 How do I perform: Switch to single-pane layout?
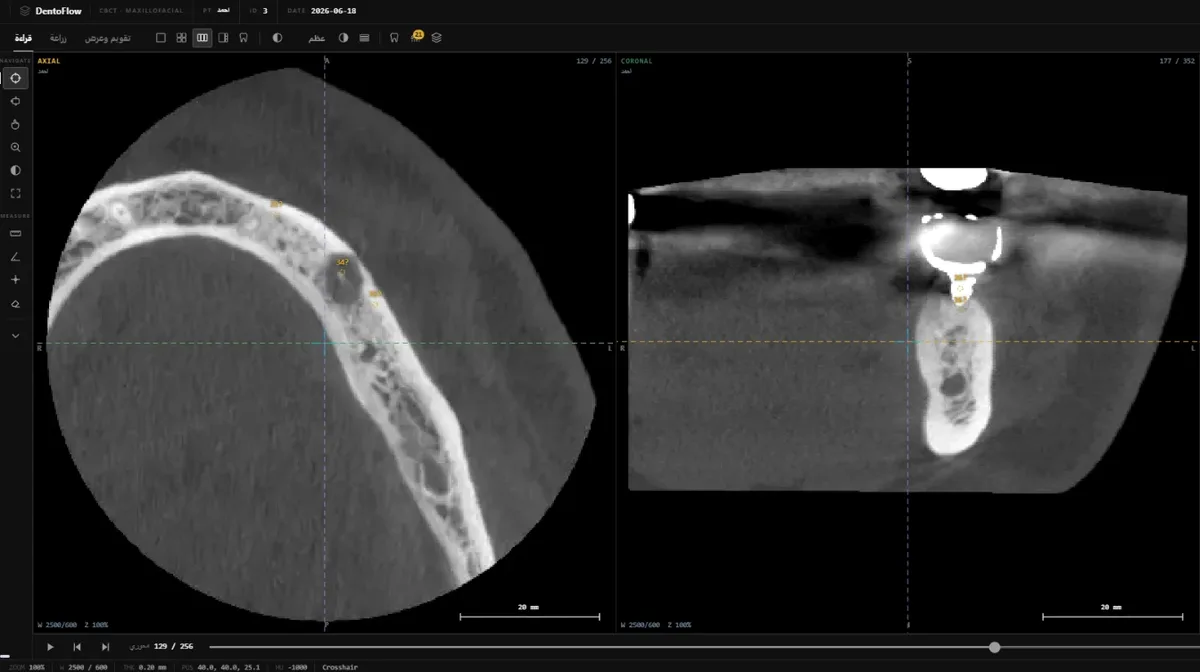coord(161,37)
